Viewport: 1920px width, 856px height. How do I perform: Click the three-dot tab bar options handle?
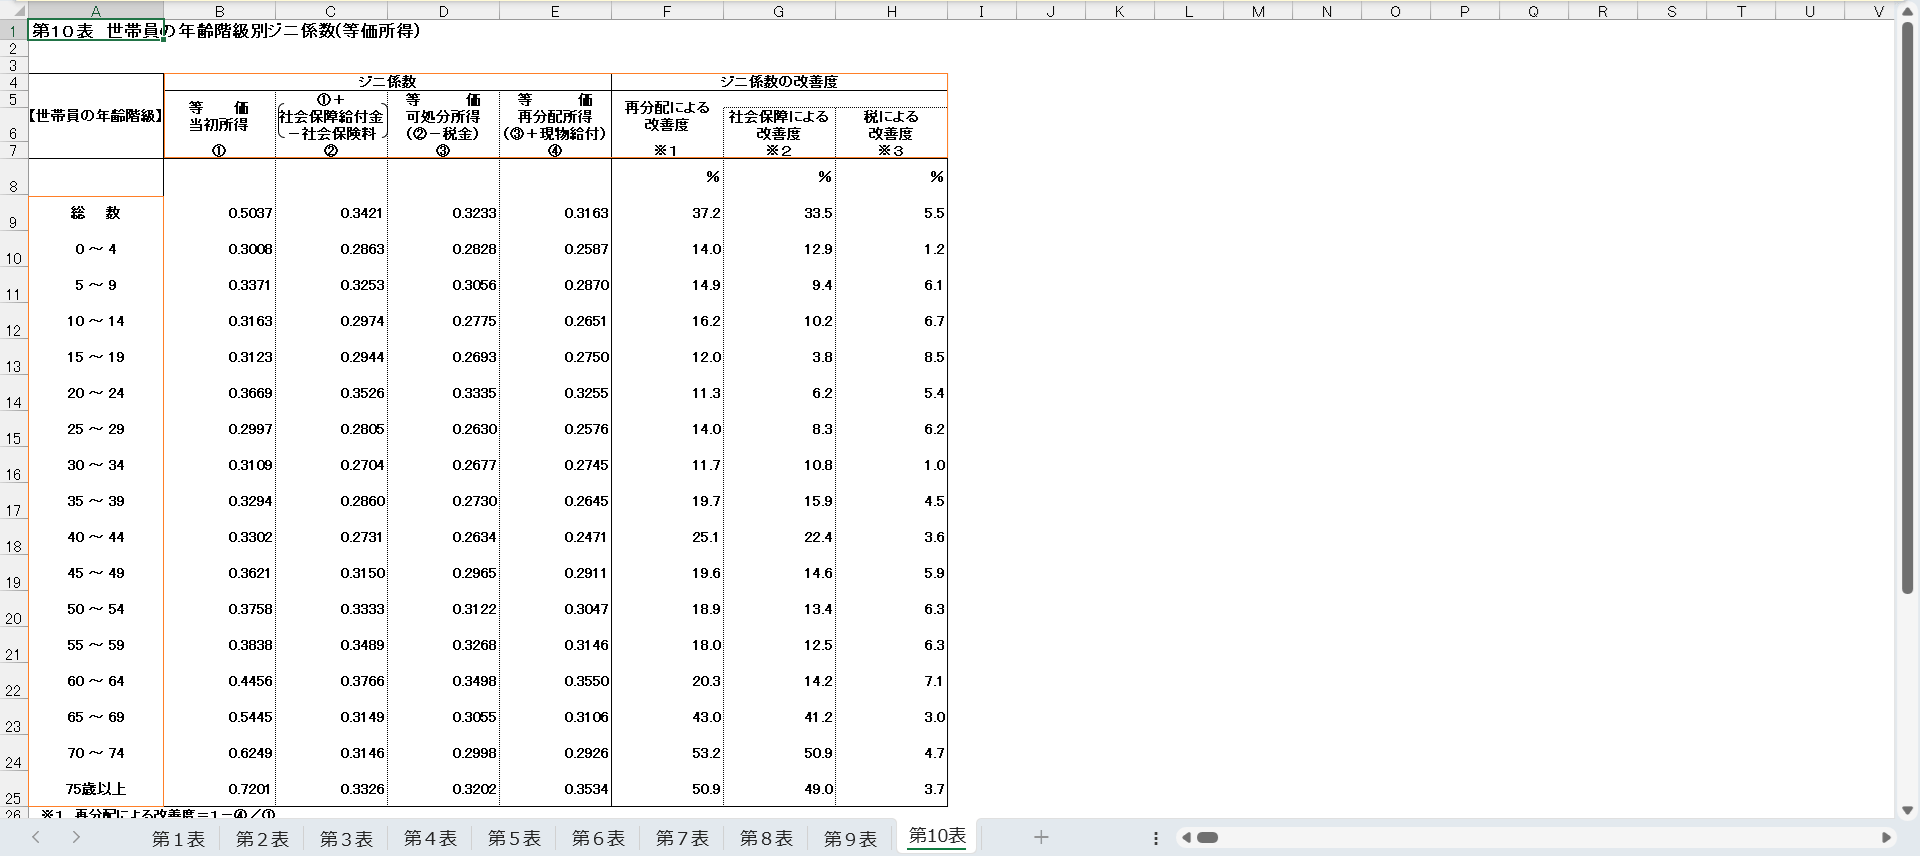pyautogui.click(x=1156, y=838)
